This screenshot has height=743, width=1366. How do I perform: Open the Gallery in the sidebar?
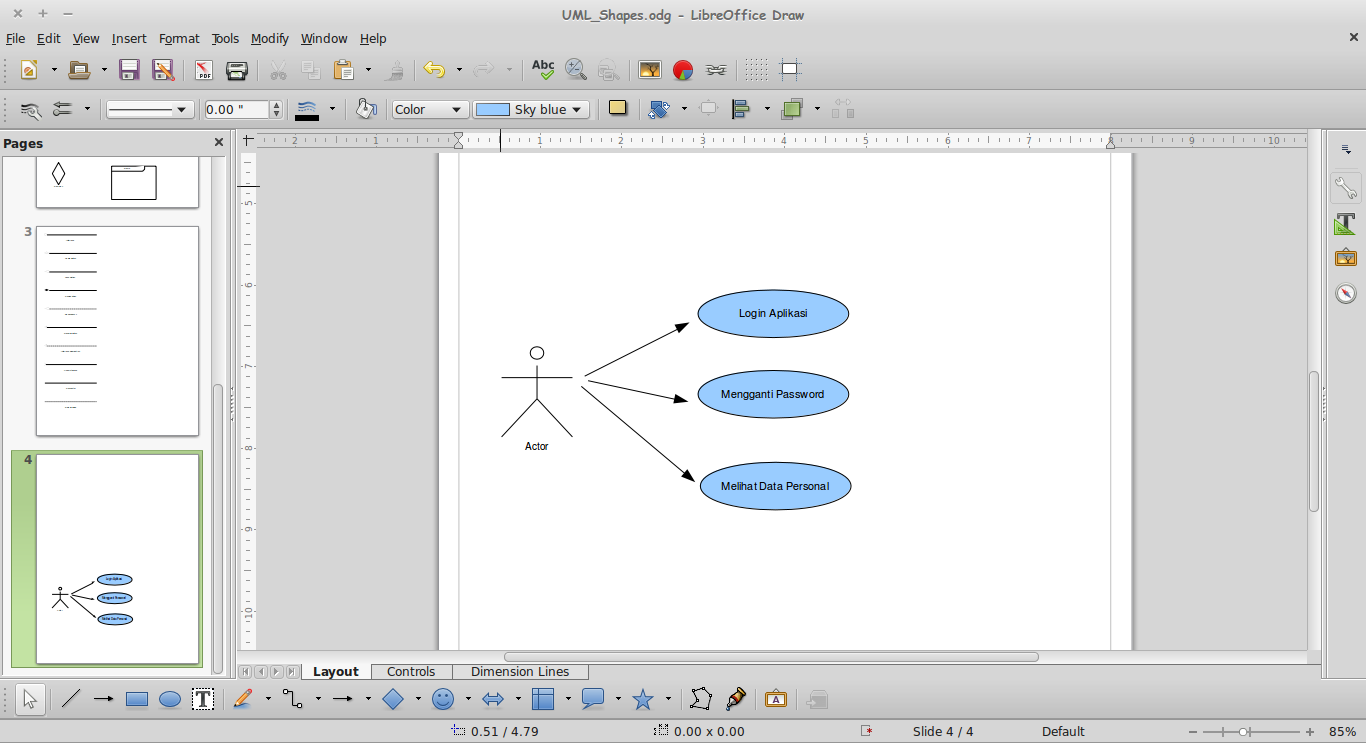pos(1345,256)
